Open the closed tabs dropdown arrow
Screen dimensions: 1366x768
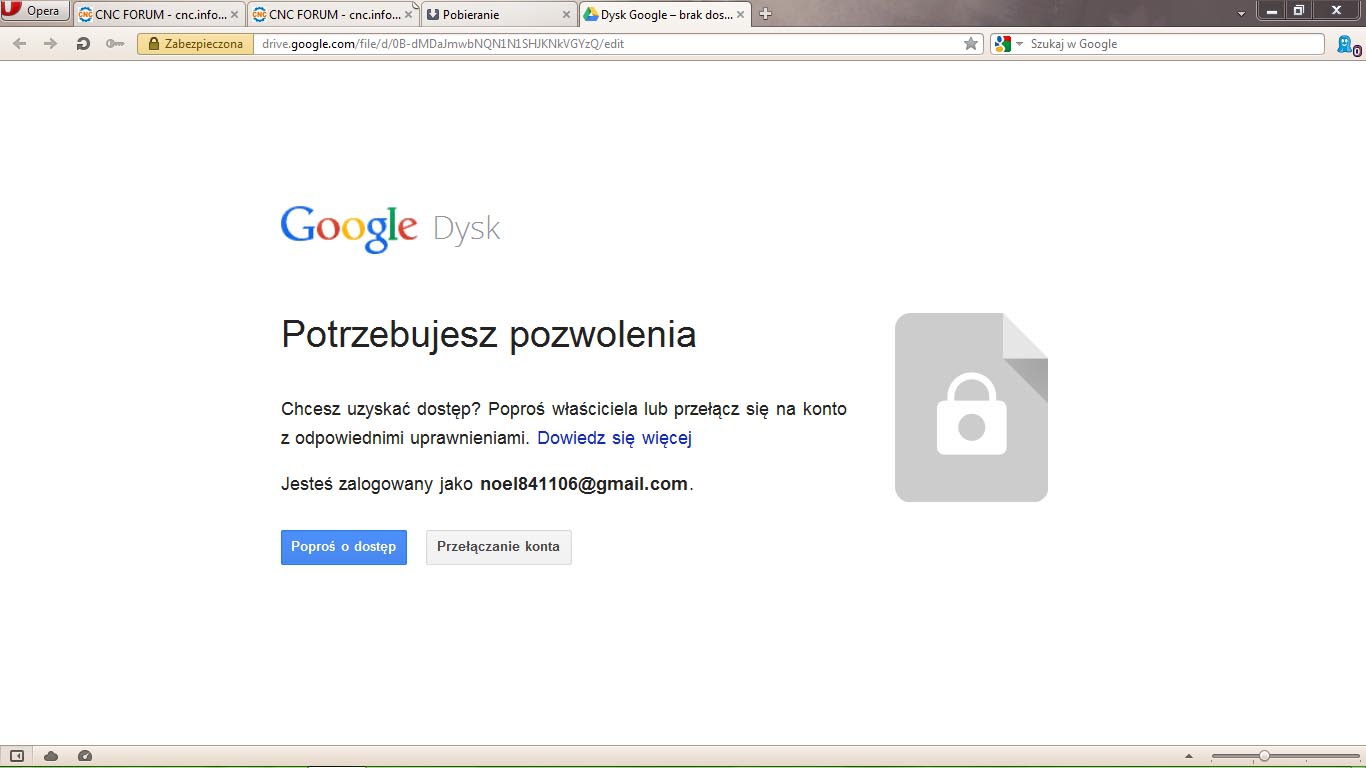[1241, 14]
